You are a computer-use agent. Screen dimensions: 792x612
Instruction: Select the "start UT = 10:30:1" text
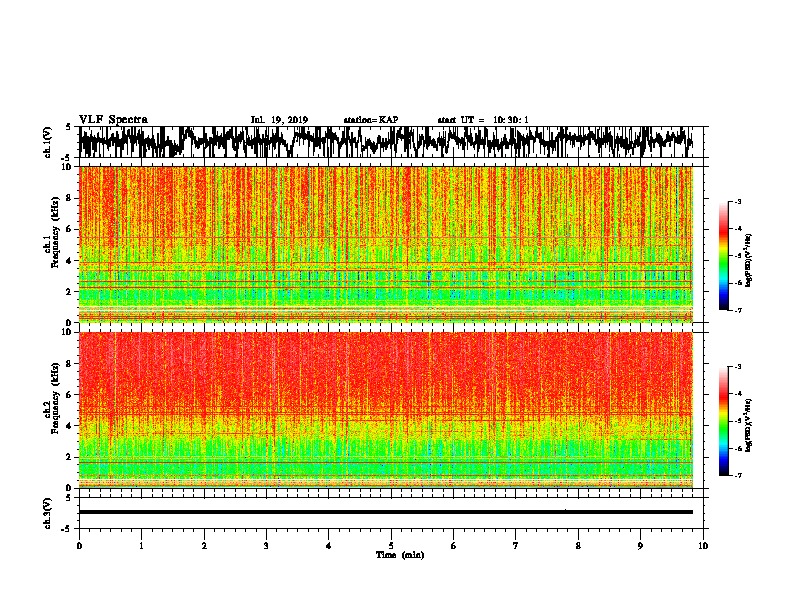(483, 120)
